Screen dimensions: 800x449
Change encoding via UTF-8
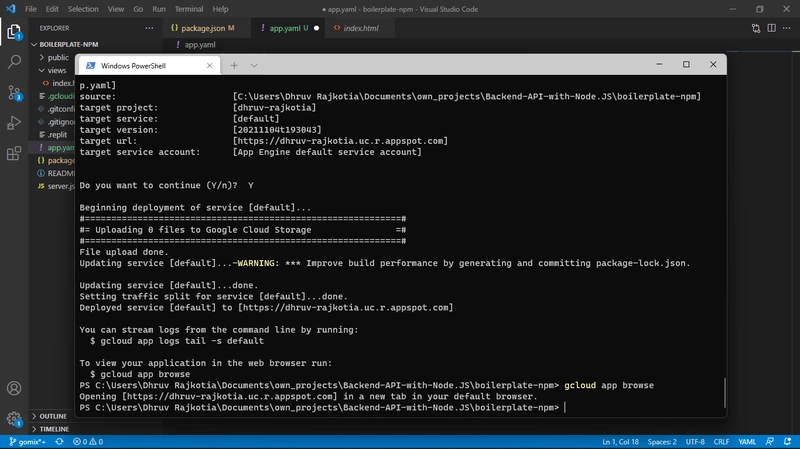click(x=695, y=442)
